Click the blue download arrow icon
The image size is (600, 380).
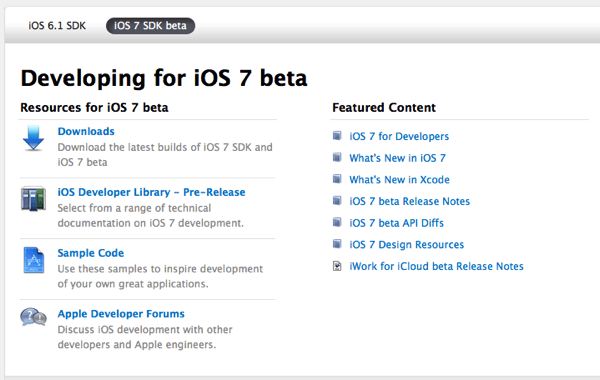(33, 138)
